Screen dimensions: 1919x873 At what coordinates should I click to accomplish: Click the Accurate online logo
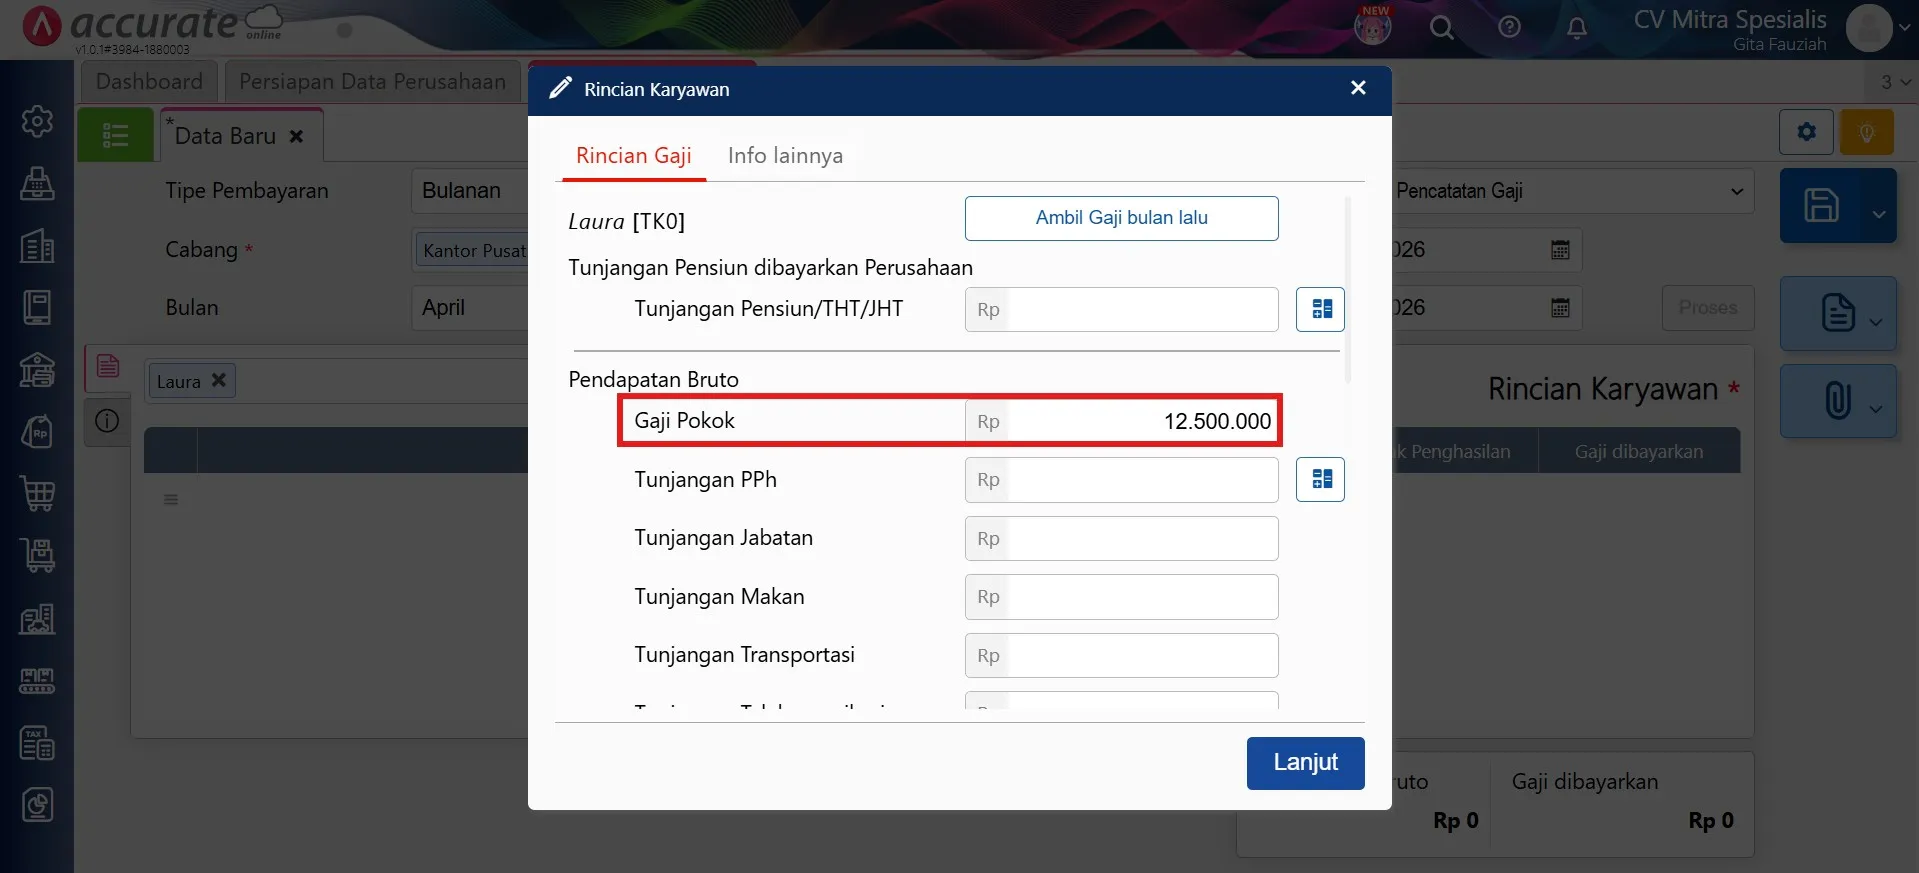(x=153, y=26)
